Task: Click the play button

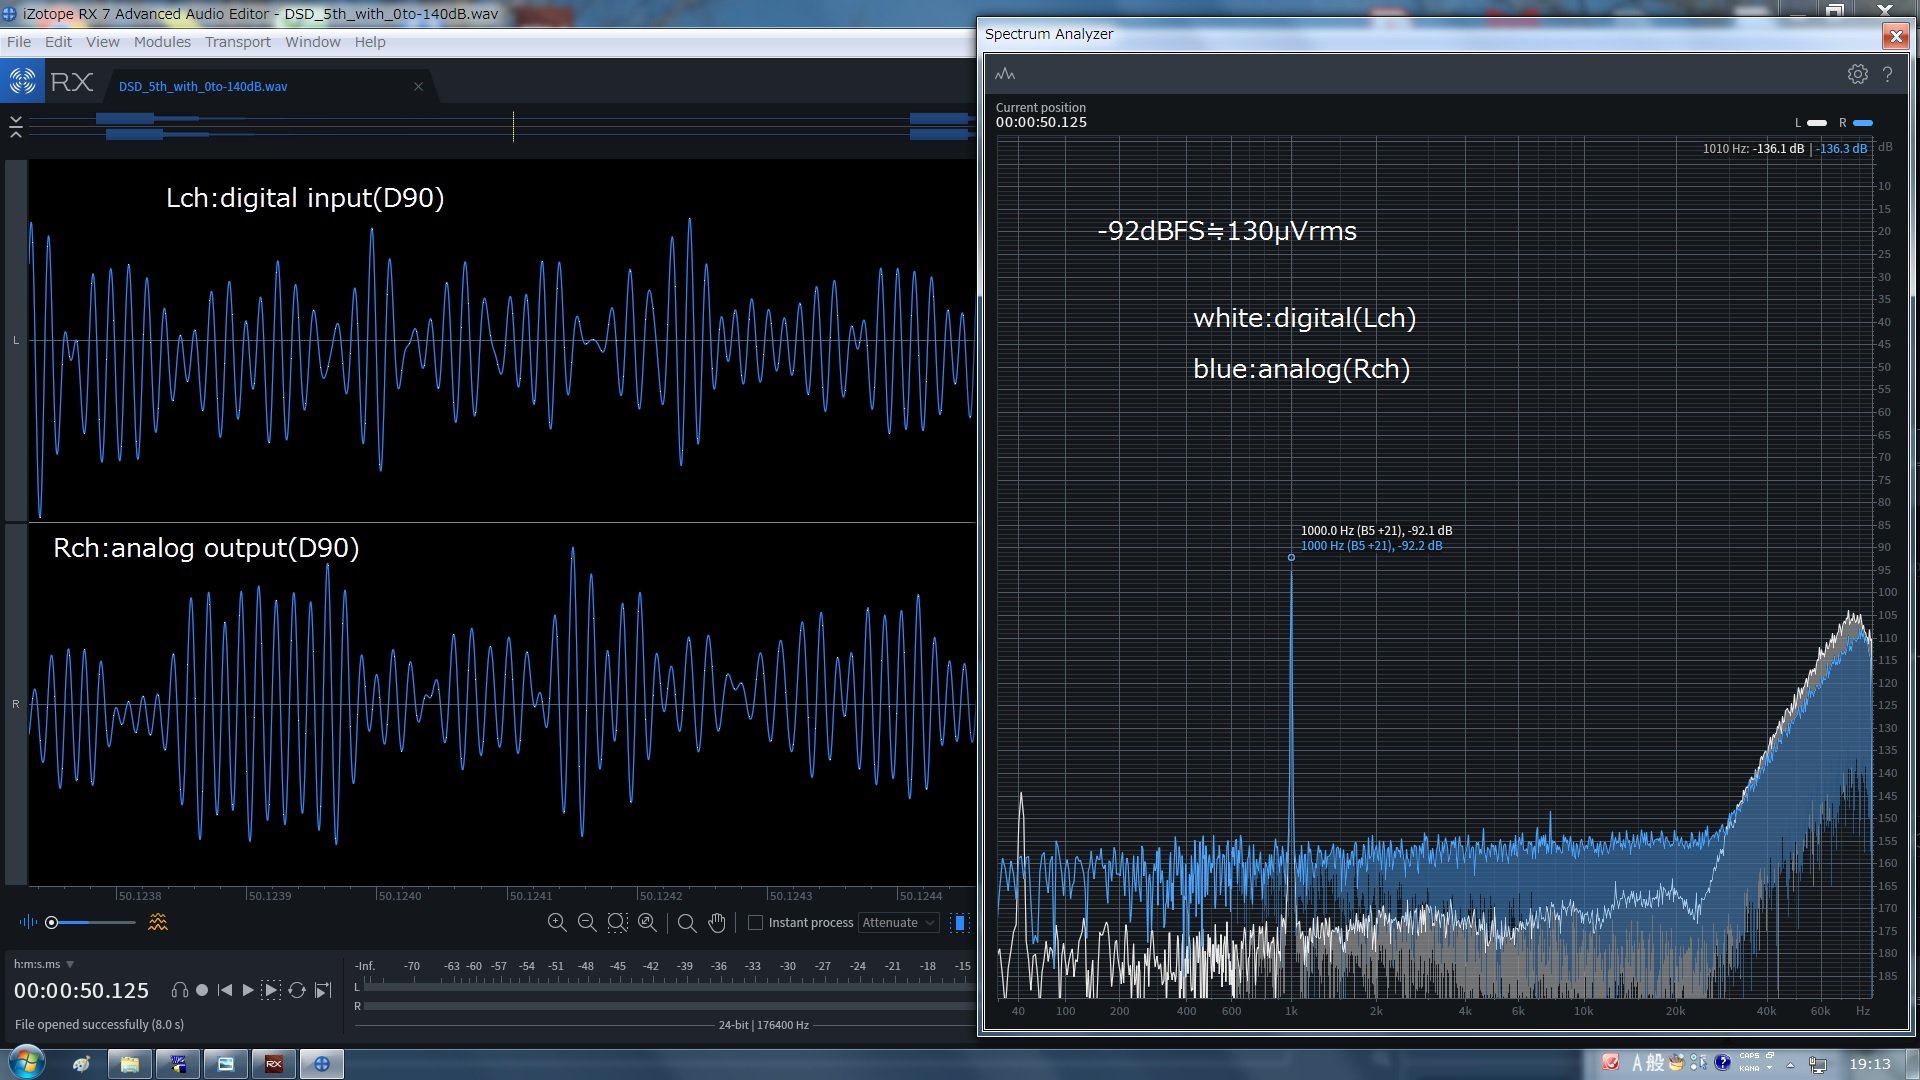Action: pyautogui.click(x=248, y=990)
